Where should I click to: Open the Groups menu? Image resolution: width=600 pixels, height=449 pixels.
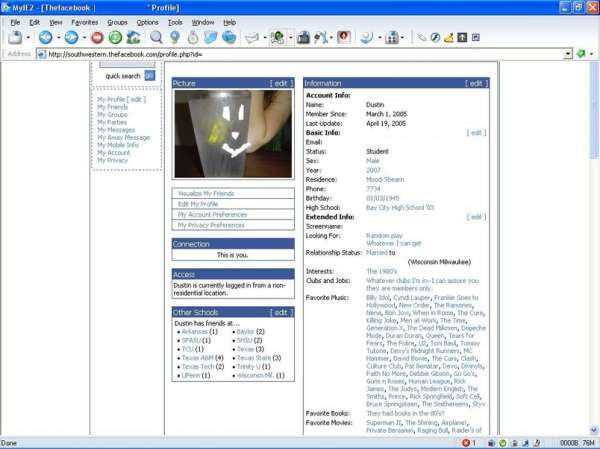(x=117, y=21)
